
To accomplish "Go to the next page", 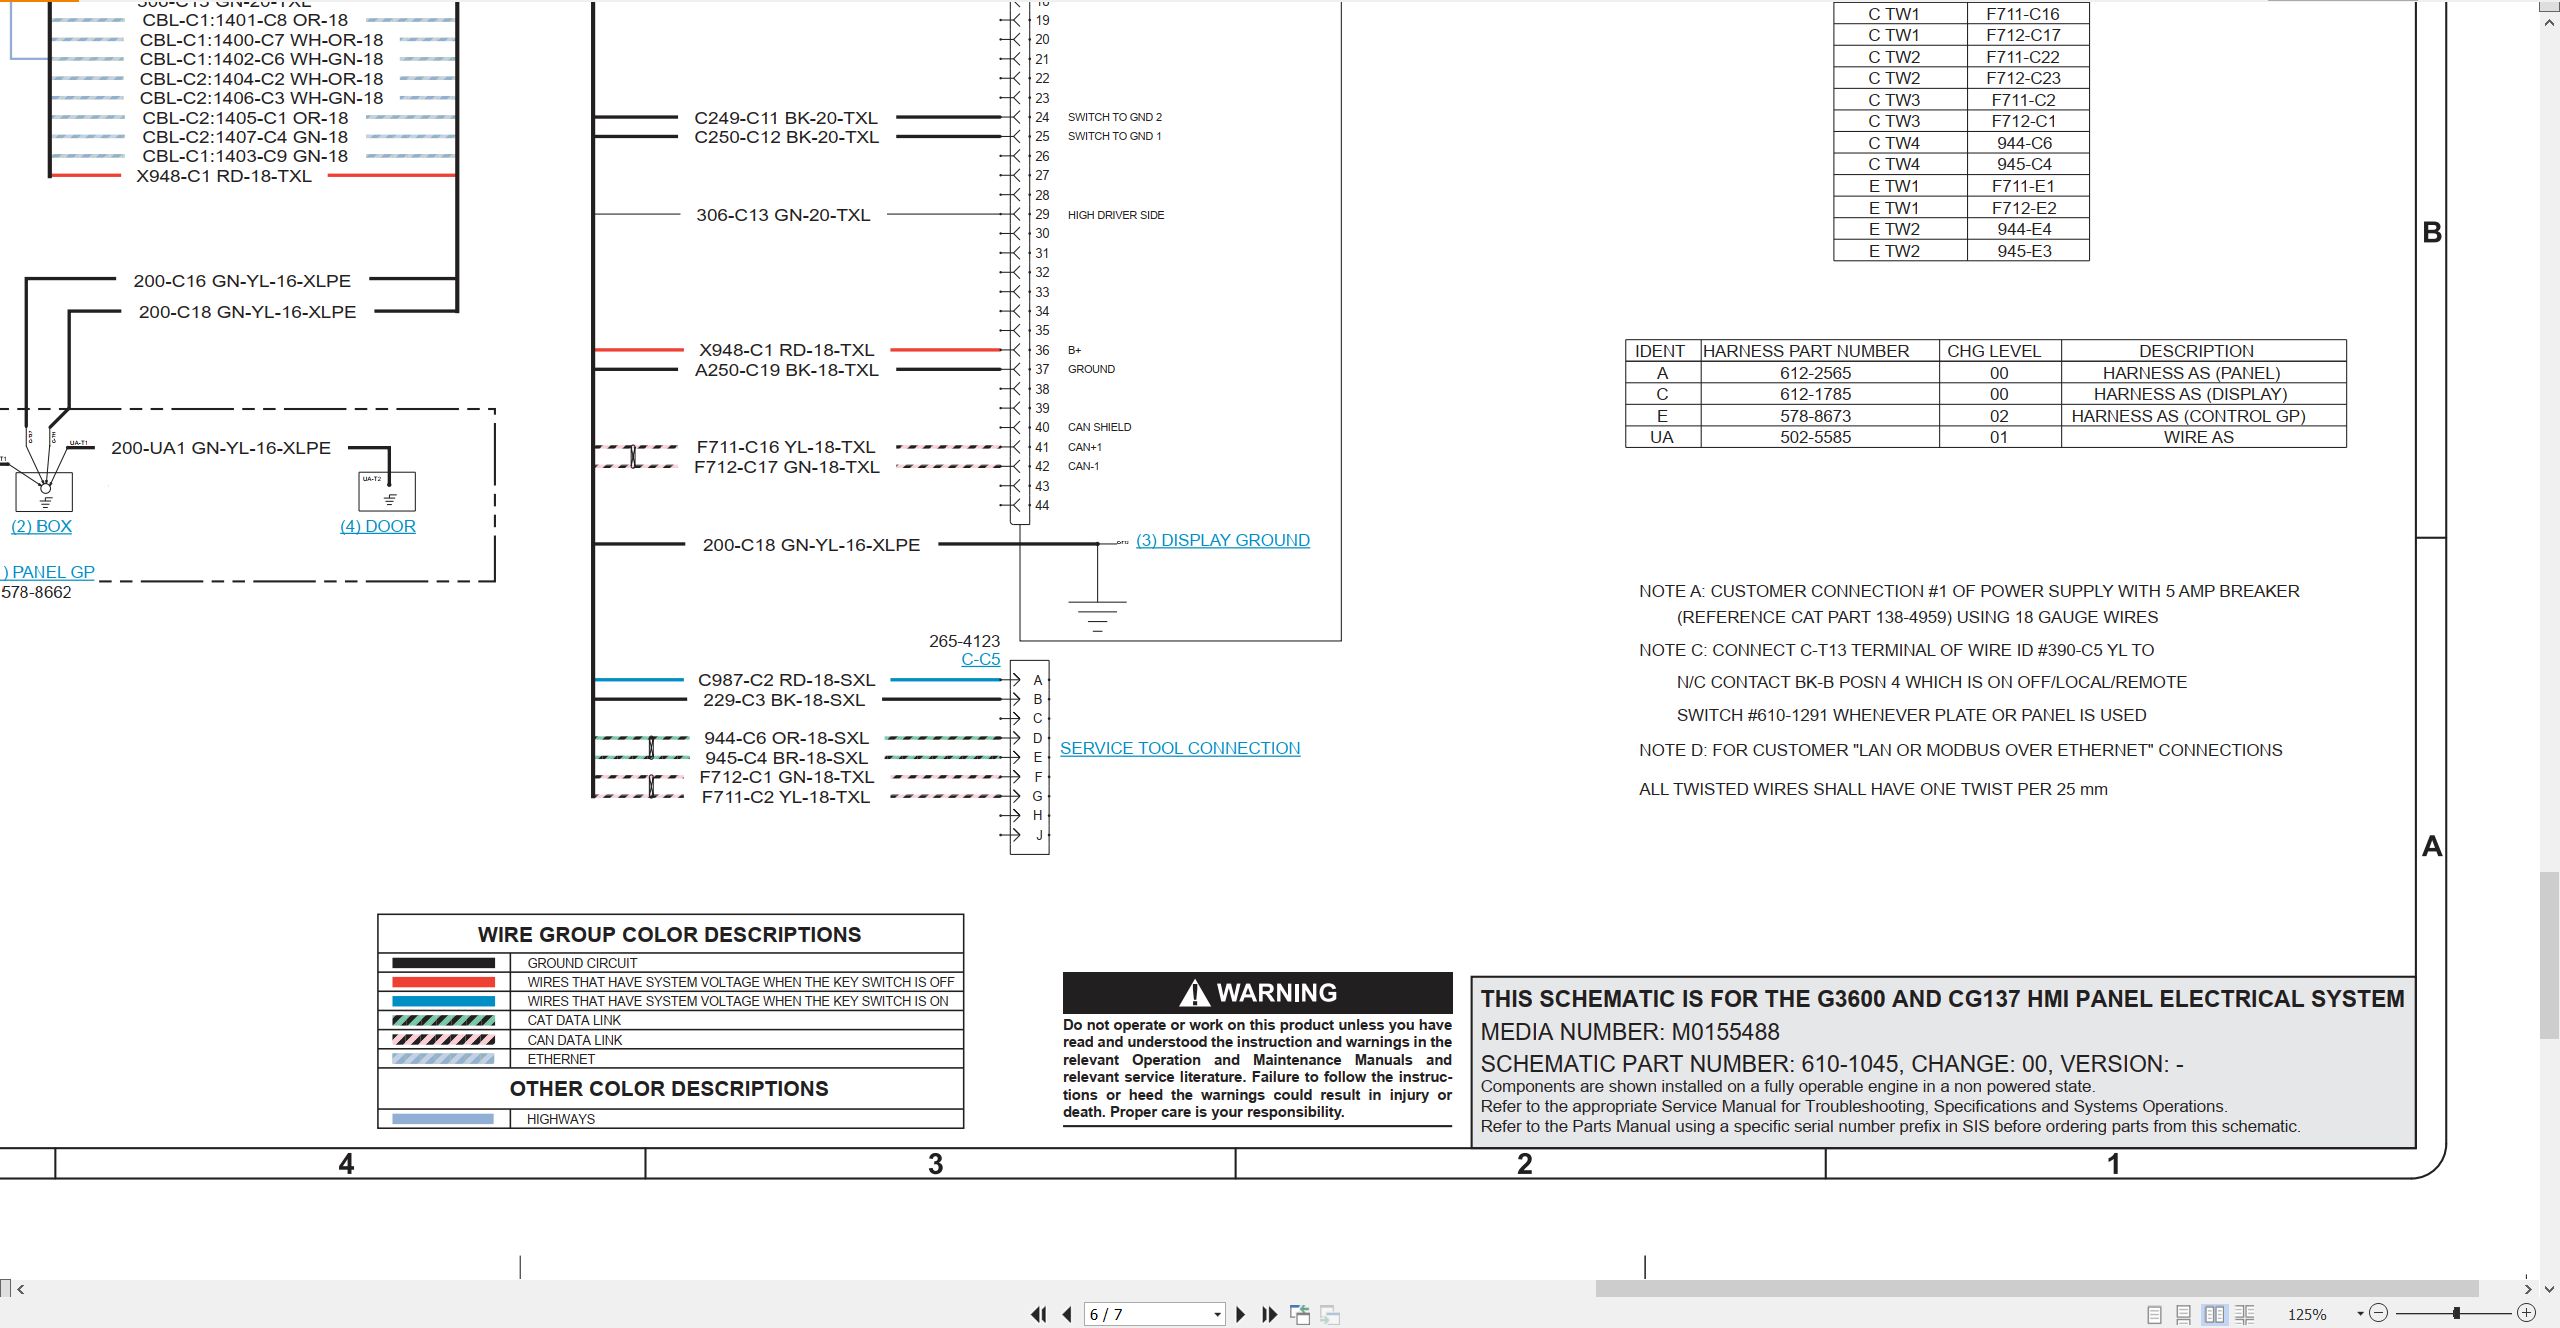I will pyautogui.click(x=1240, y=1314).
